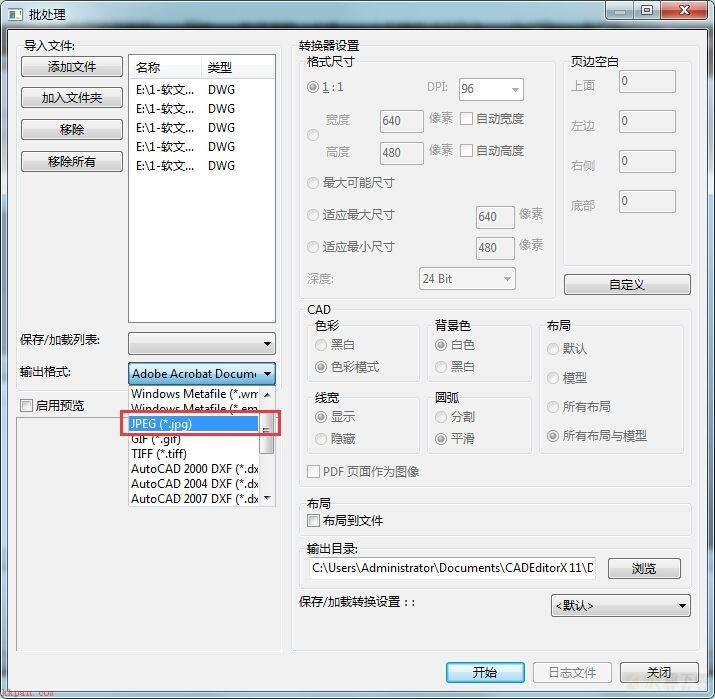The height and width of the screenshot is (699, 715).
Task: Click the 批处理 window title icon
Action: click(16, 15)
